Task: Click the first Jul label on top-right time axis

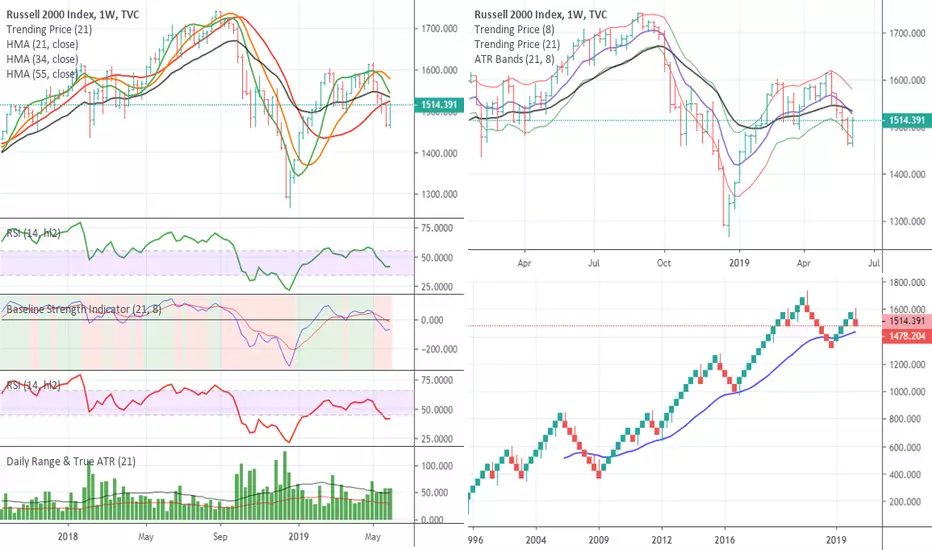Action: [593, 263]
